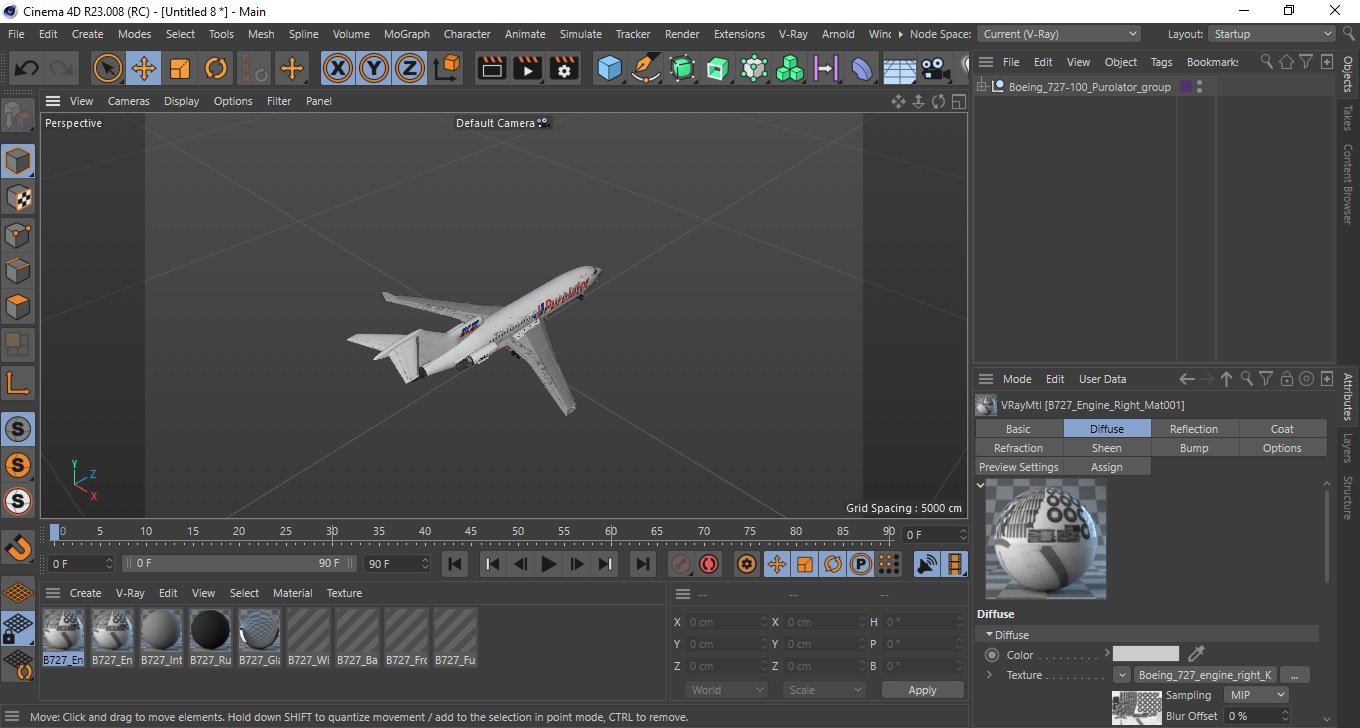Add a MoGraph Cloner object
The image size is (1360, 728).
coord(790,69)
